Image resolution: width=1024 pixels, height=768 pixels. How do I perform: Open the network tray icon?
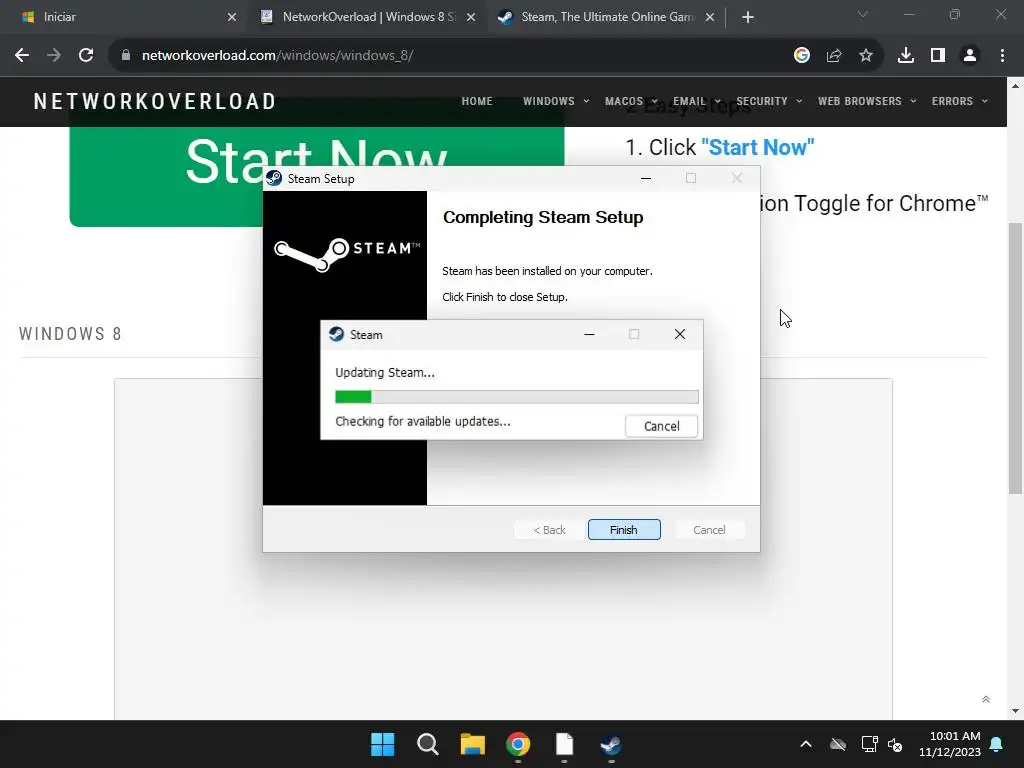(869, 744)
